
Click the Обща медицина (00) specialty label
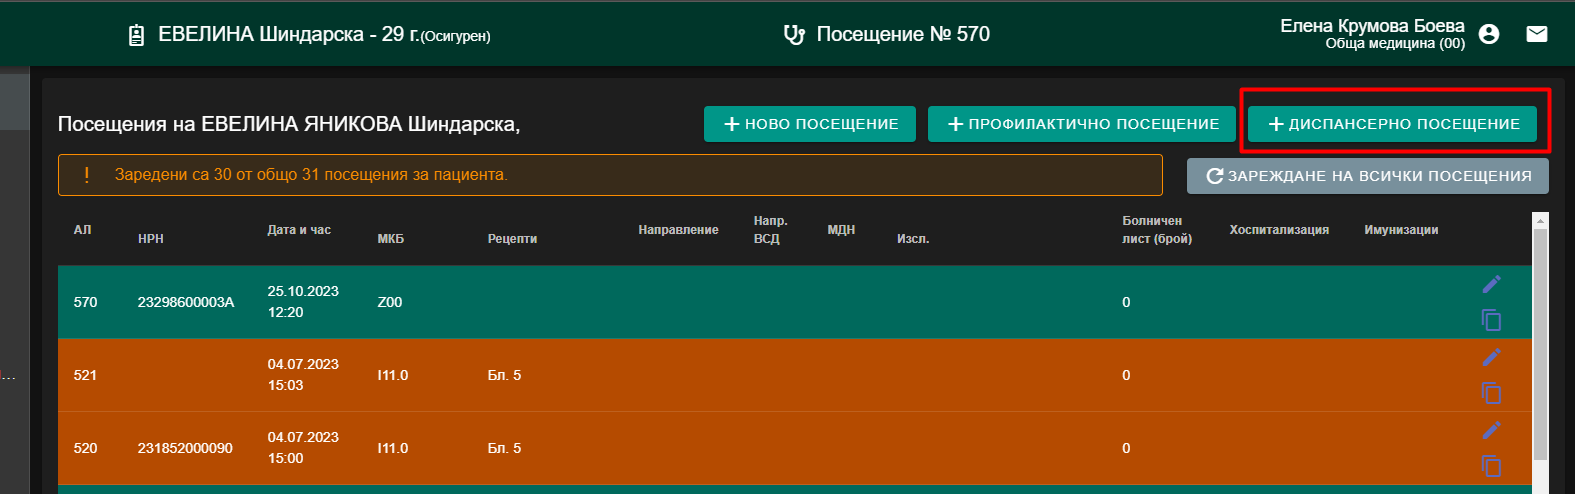1395,44
